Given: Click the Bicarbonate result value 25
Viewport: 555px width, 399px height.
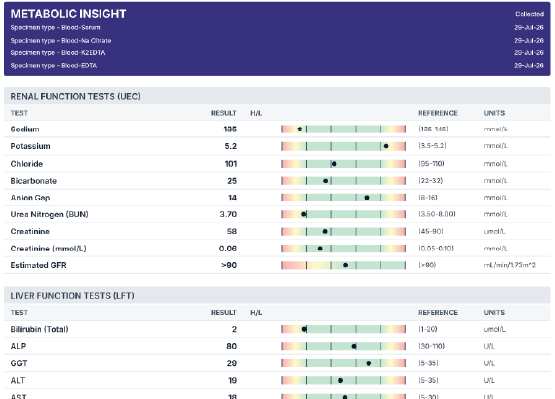Looking at the screenshot, I should coord(232,181).
